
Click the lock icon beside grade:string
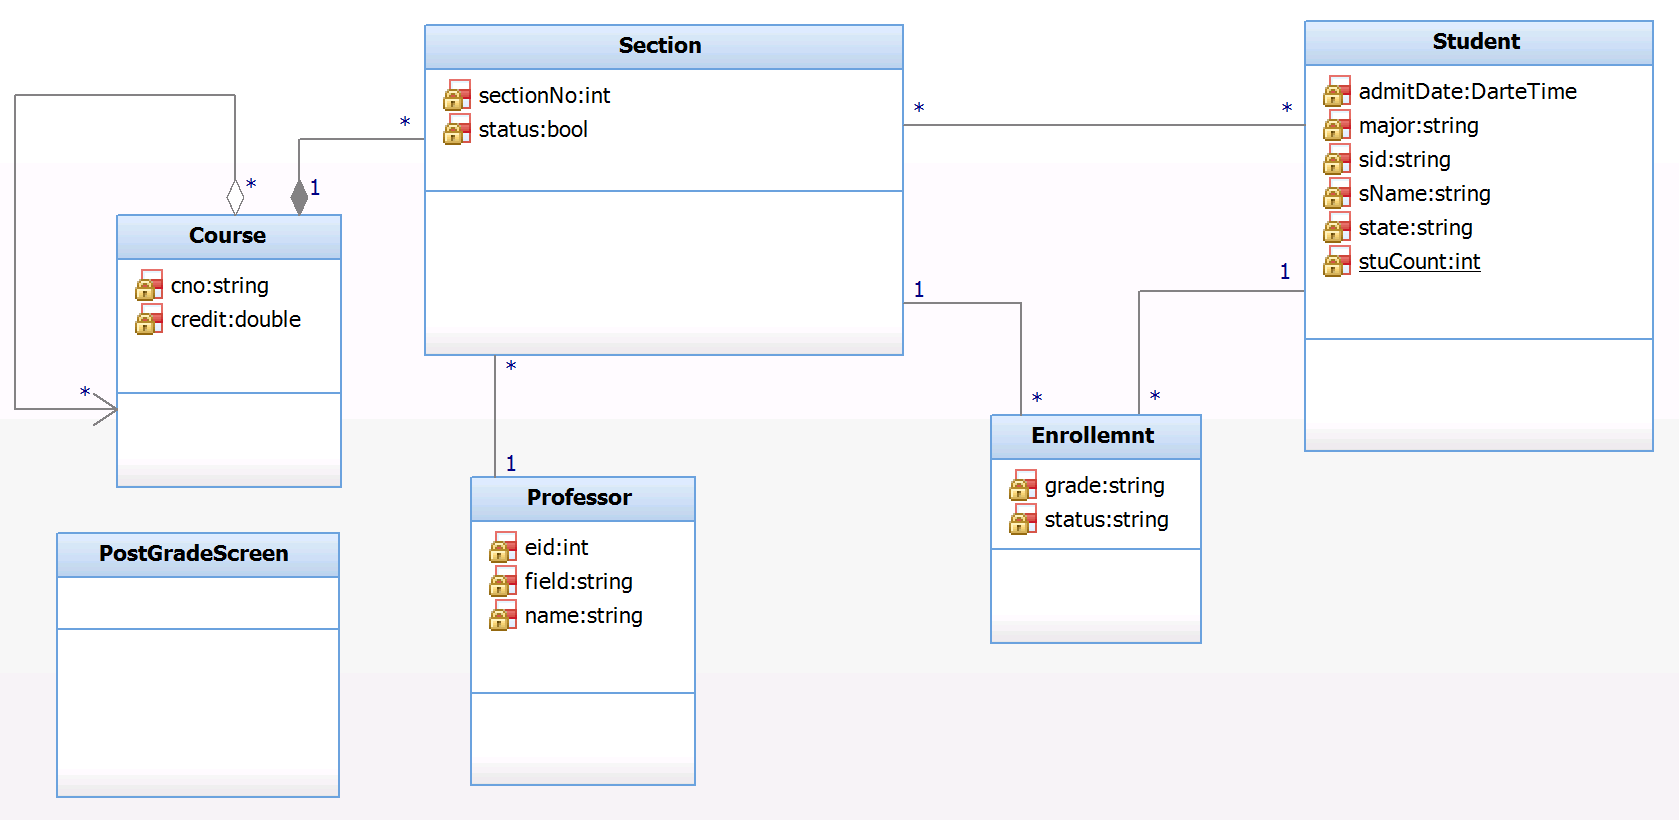pyautogui.click(x=1023, y=486)
